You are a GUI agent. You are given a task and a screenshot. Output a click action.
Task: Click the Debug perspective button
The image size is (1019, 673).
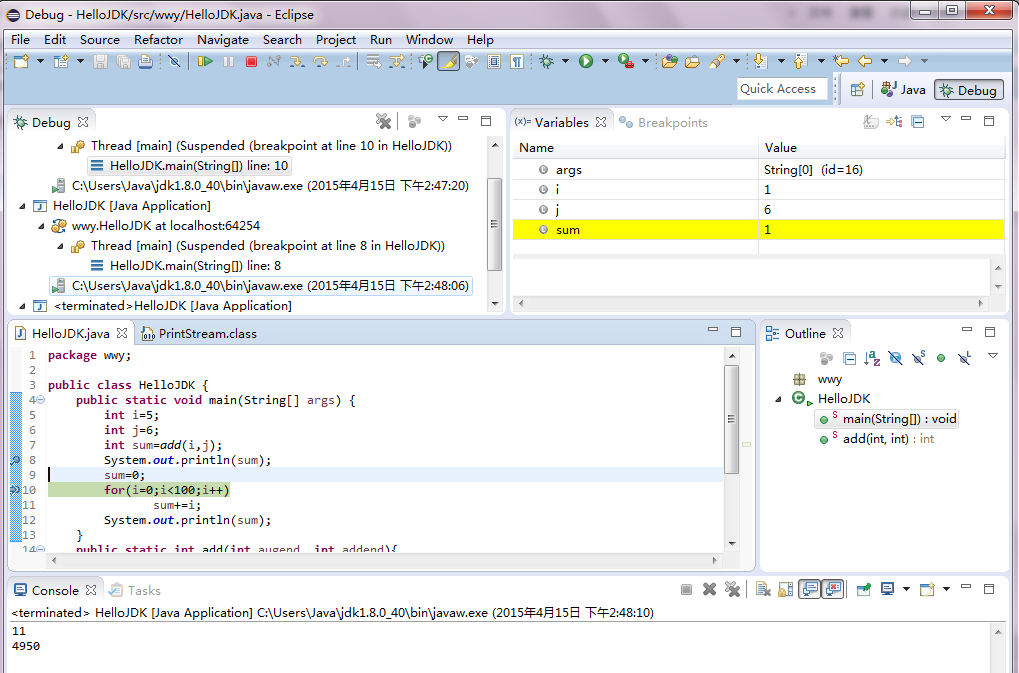pos(969,90)
